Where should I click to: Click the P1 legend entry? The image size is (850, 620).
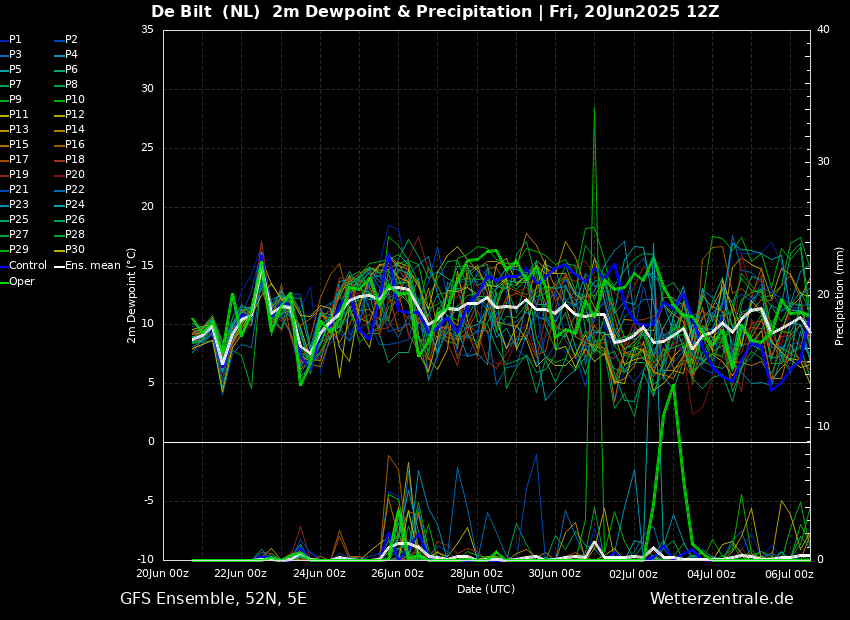pyautogui.click(x=15, y=40)
